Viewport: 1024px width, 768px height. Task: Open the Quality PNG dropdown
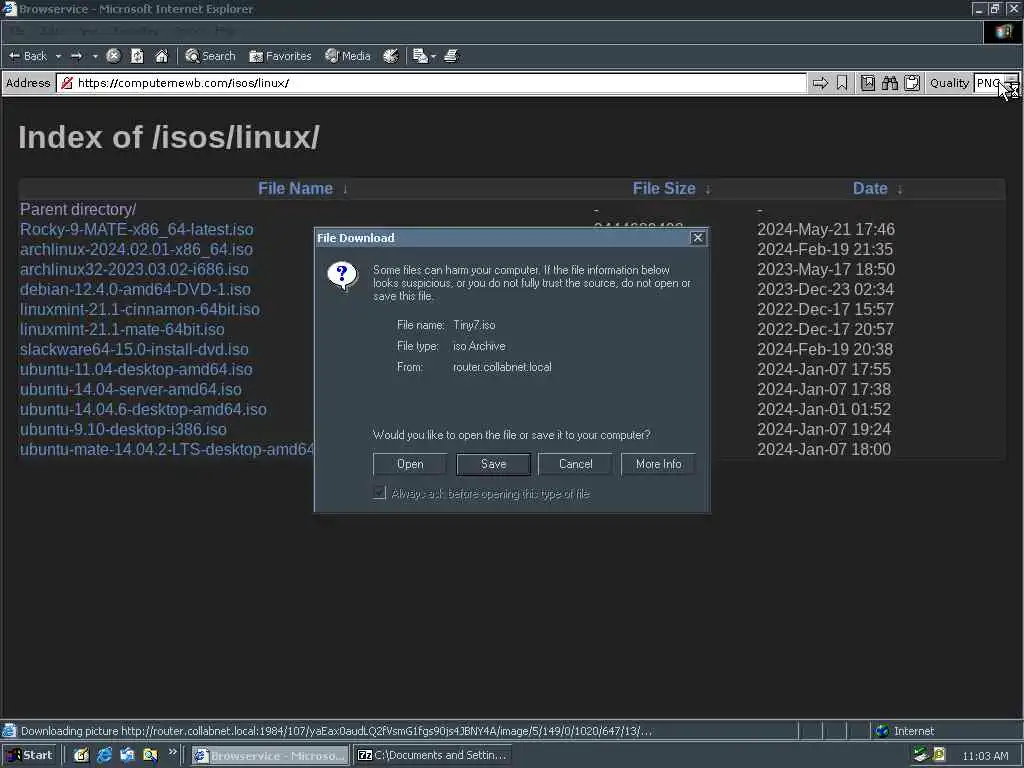[996, 83]
